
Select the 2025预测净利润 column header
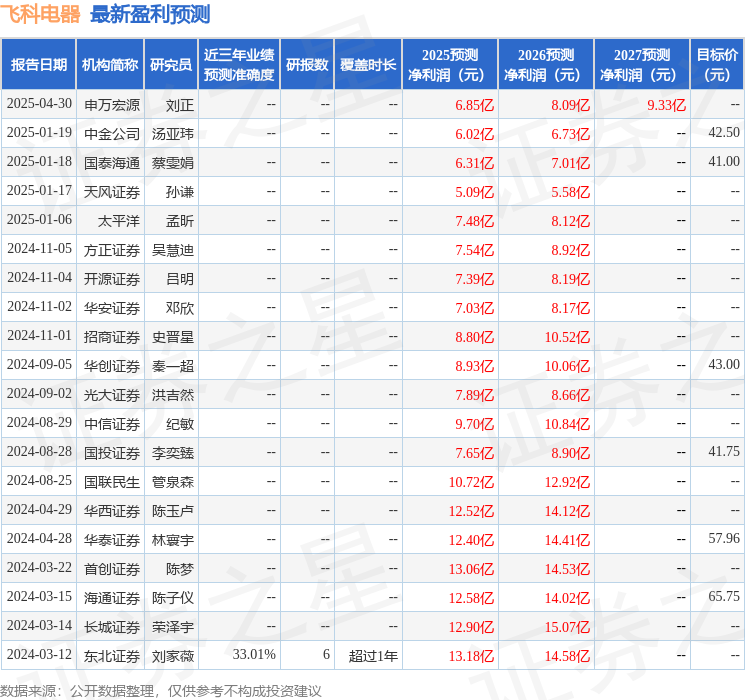coord(450,65)
